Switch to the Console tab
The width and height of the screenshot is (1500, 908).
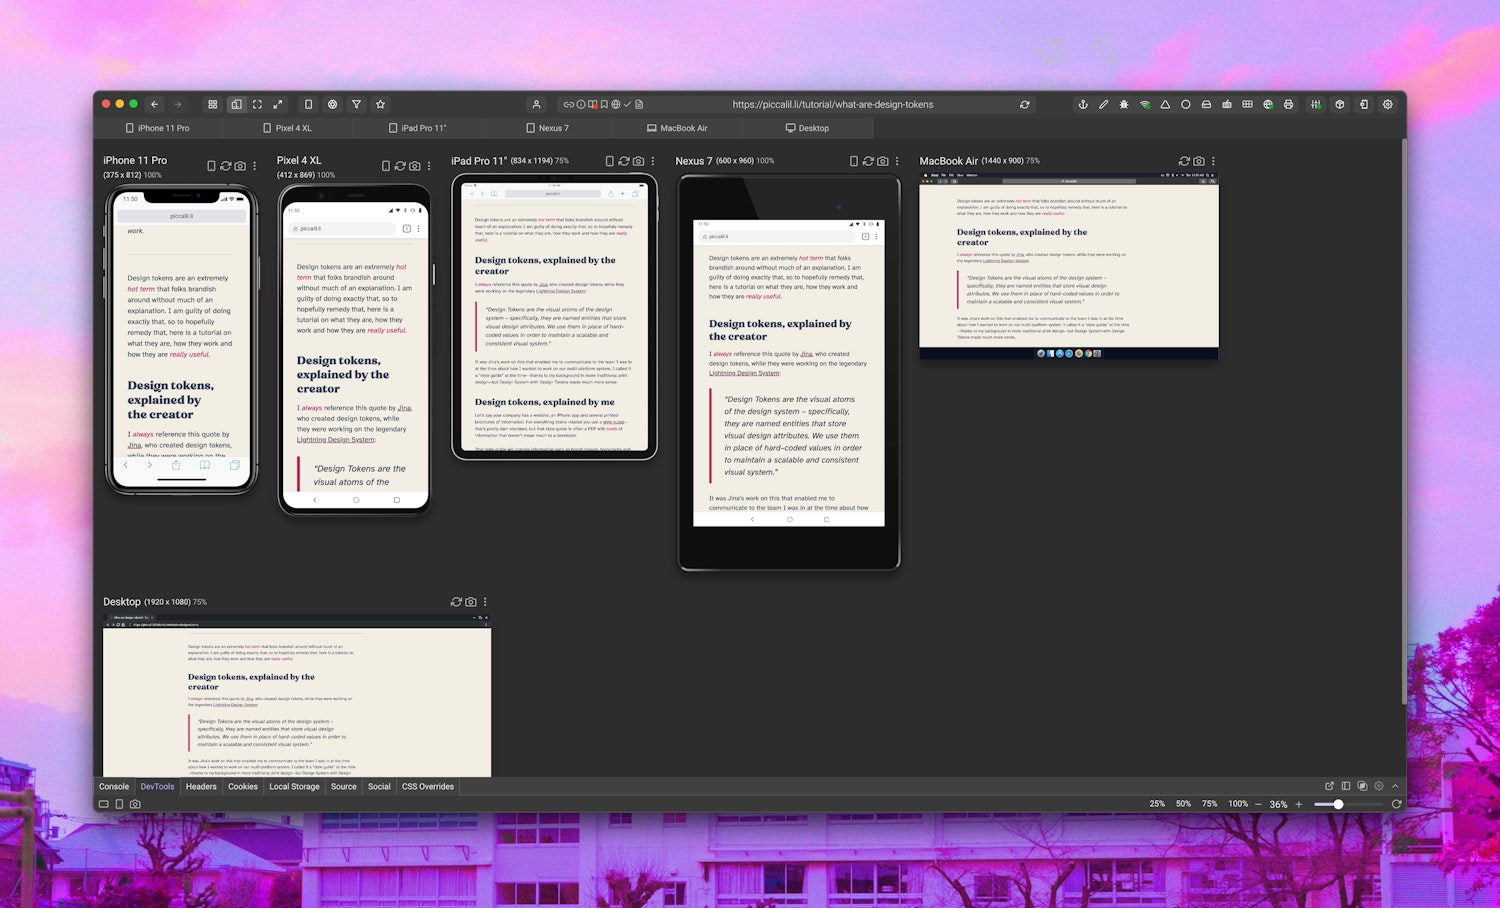[x=113, y=787]
